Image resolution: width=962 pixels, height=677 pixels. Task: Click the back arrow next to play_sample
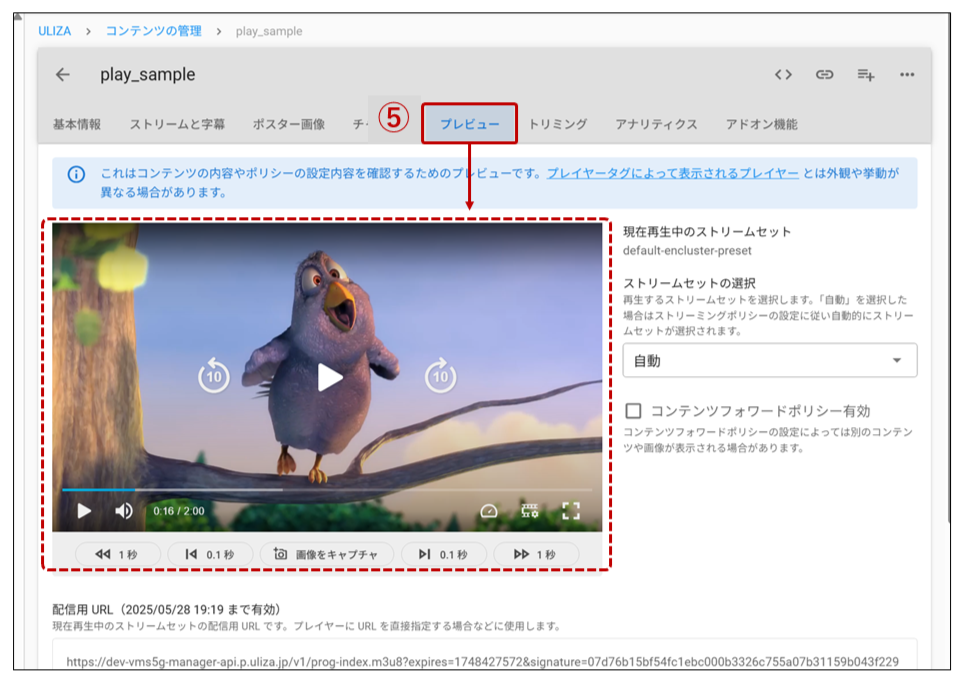(63, 75)
